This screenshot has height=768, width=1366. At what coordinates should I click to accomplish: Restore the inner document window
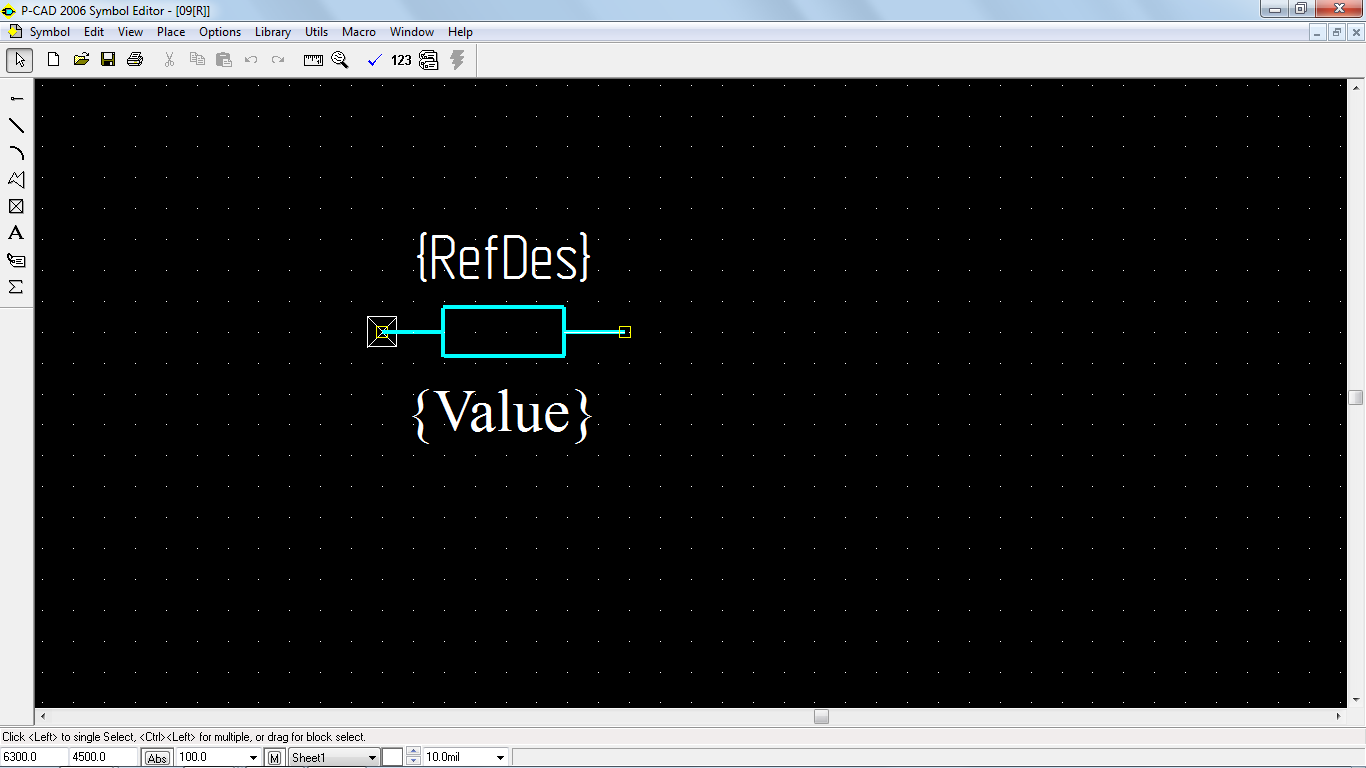click(x=1337, y=32)
